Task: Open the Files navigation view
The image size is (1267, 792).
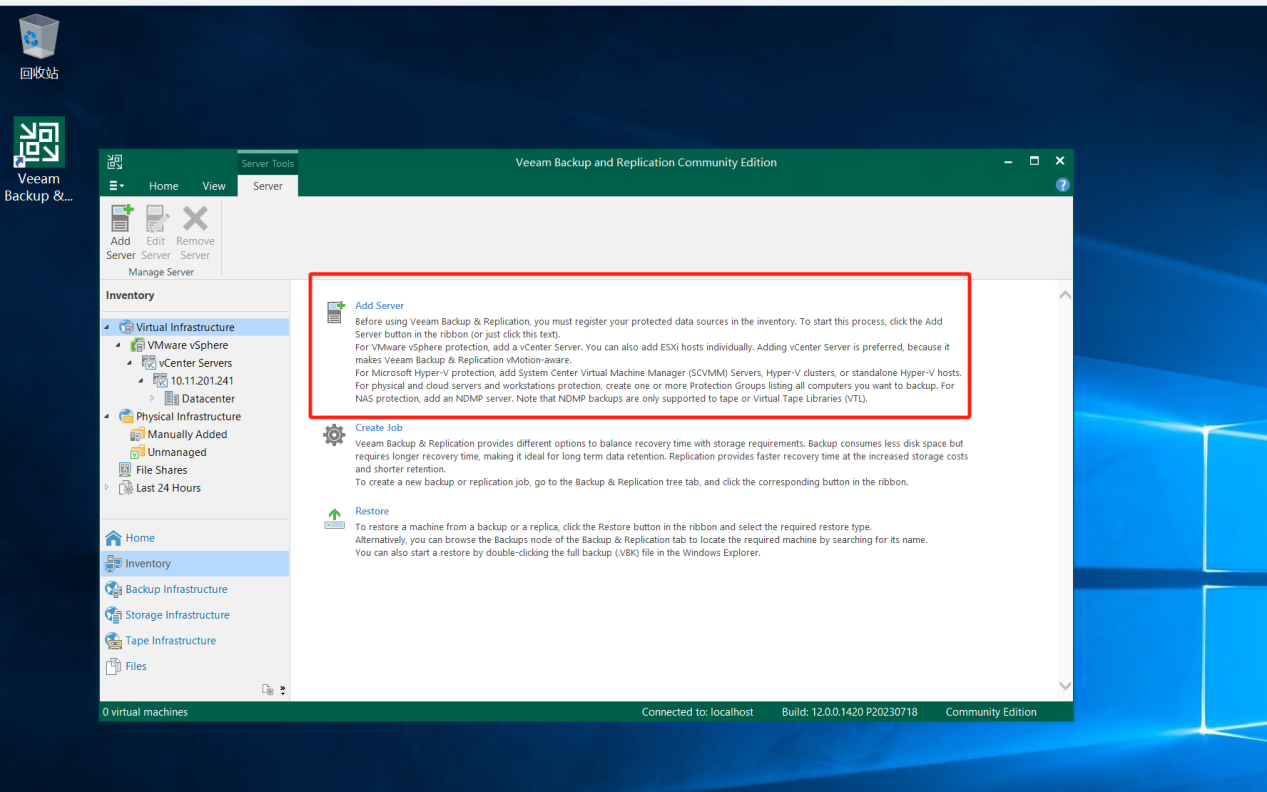Action: (194, 666)
